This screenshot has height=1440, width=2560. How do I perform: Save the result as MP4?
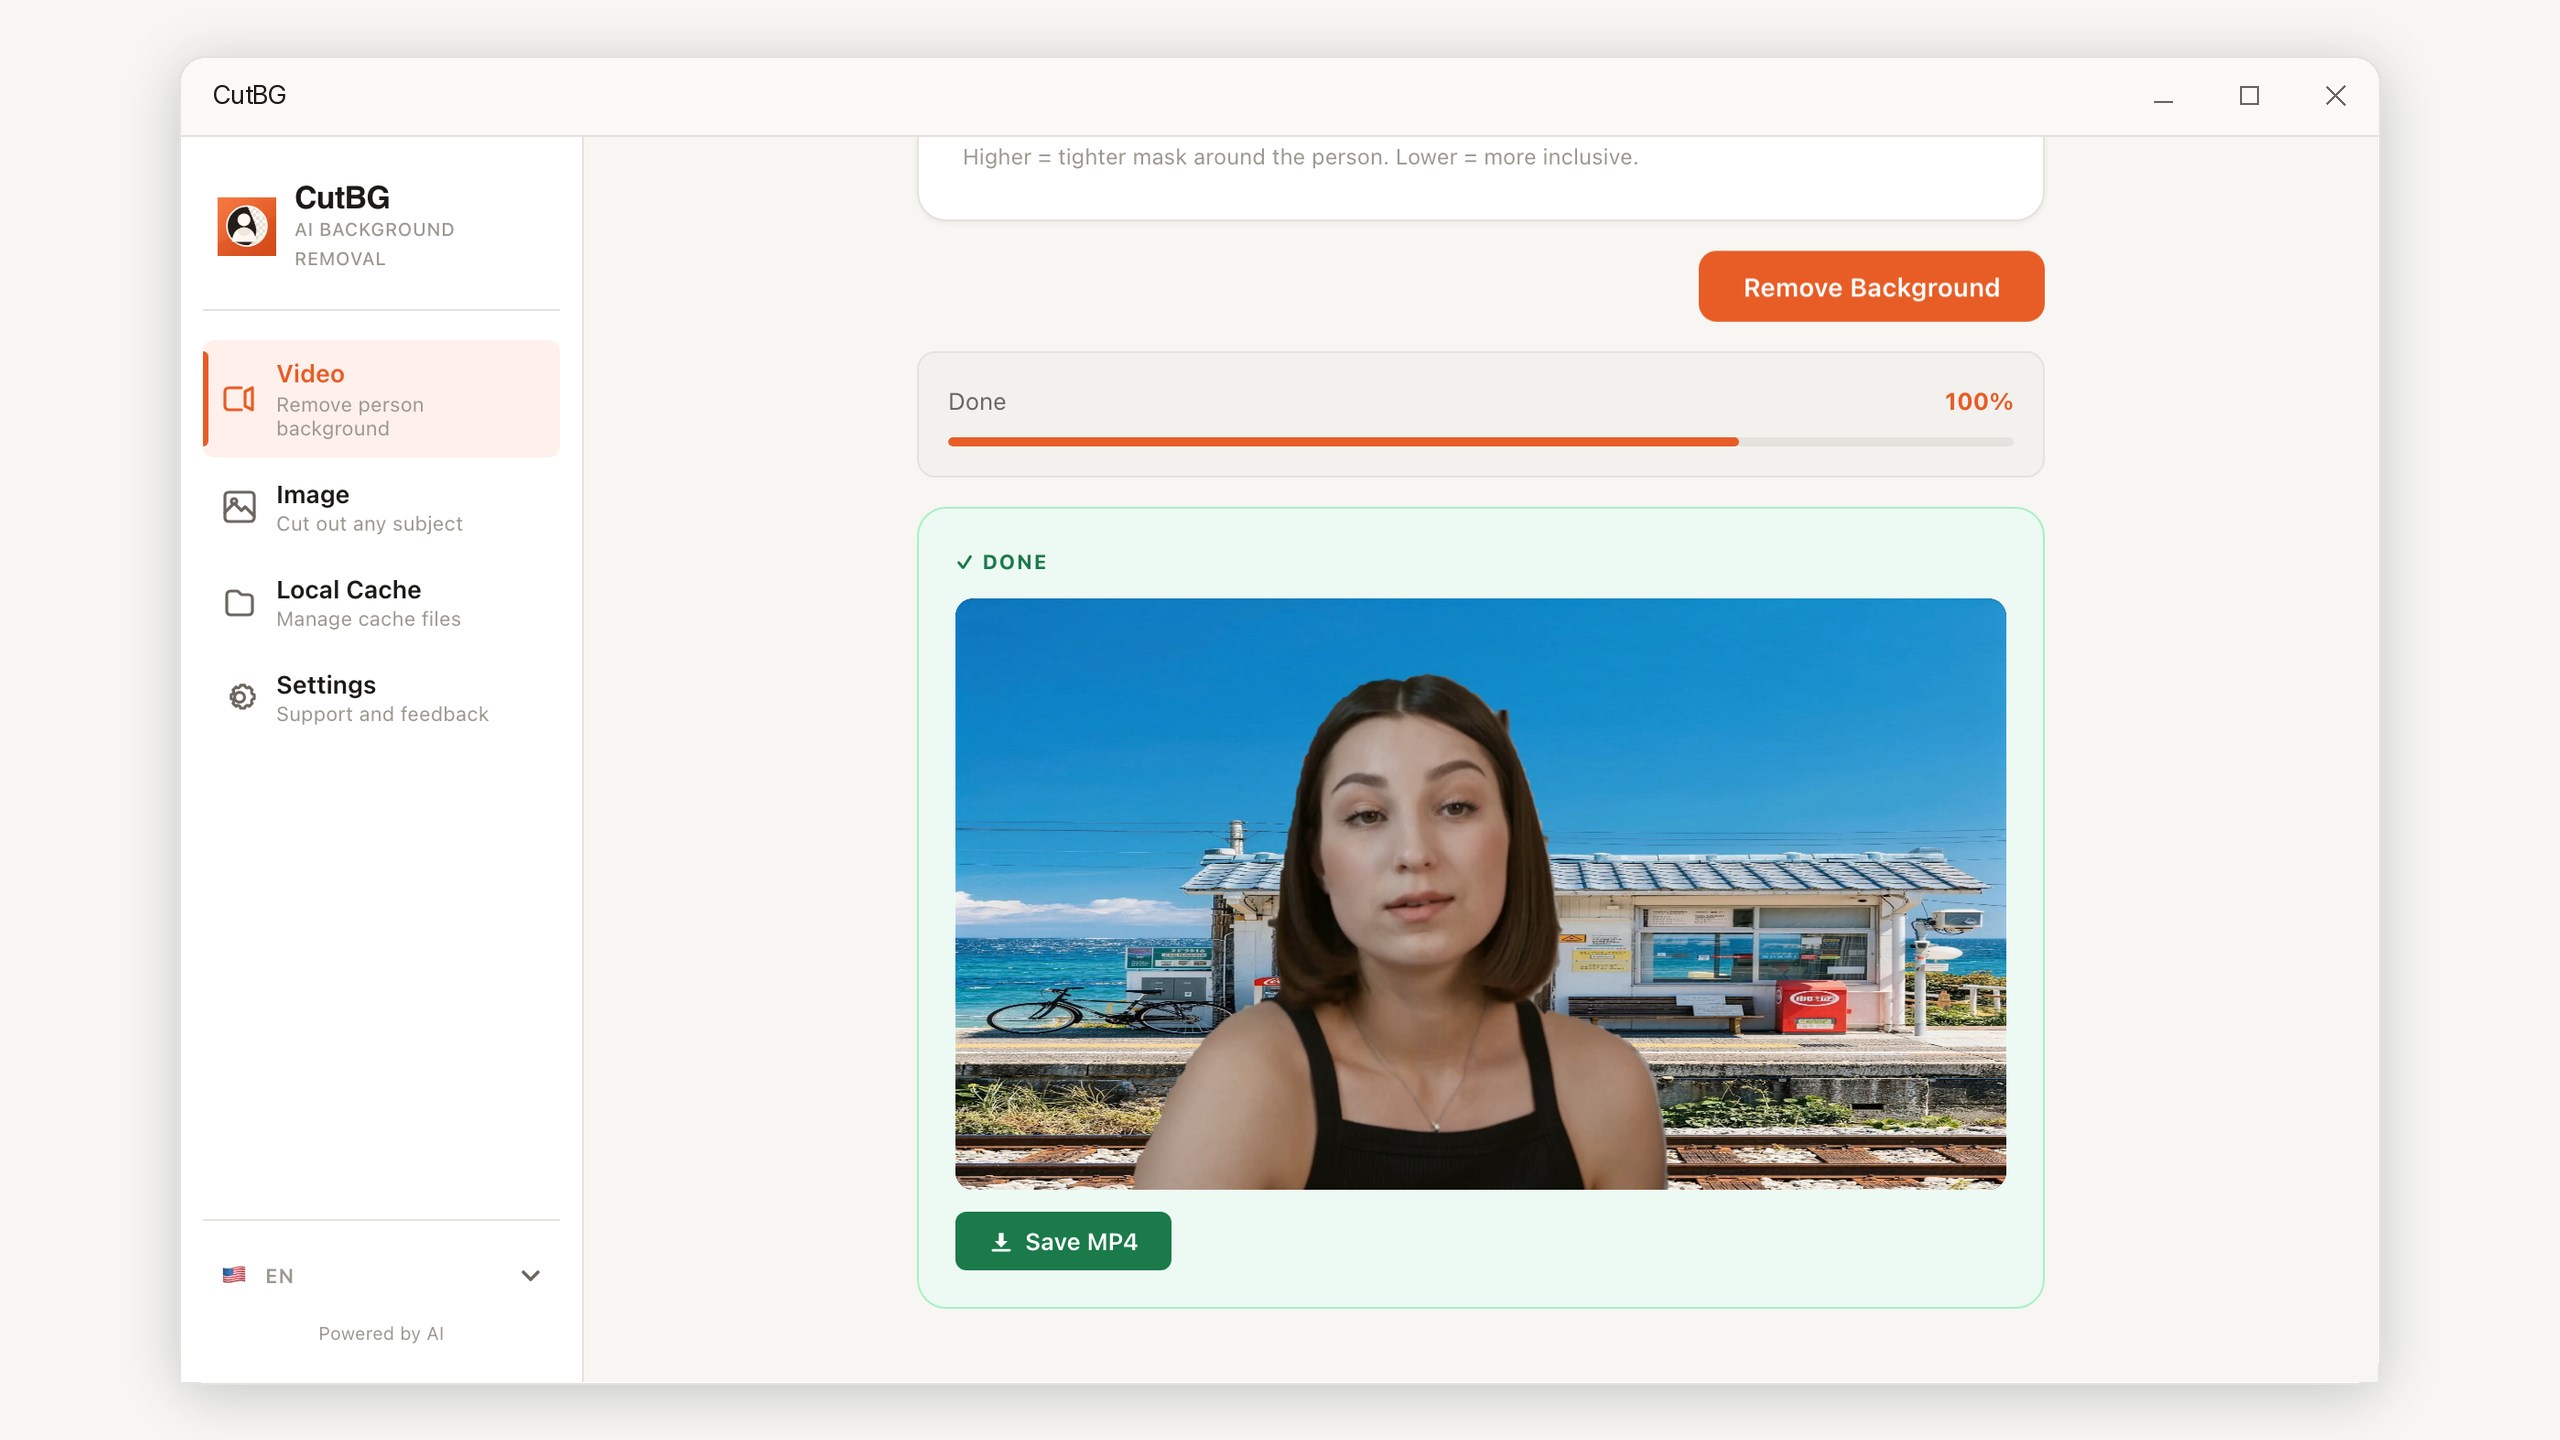coord(1063,1241)
